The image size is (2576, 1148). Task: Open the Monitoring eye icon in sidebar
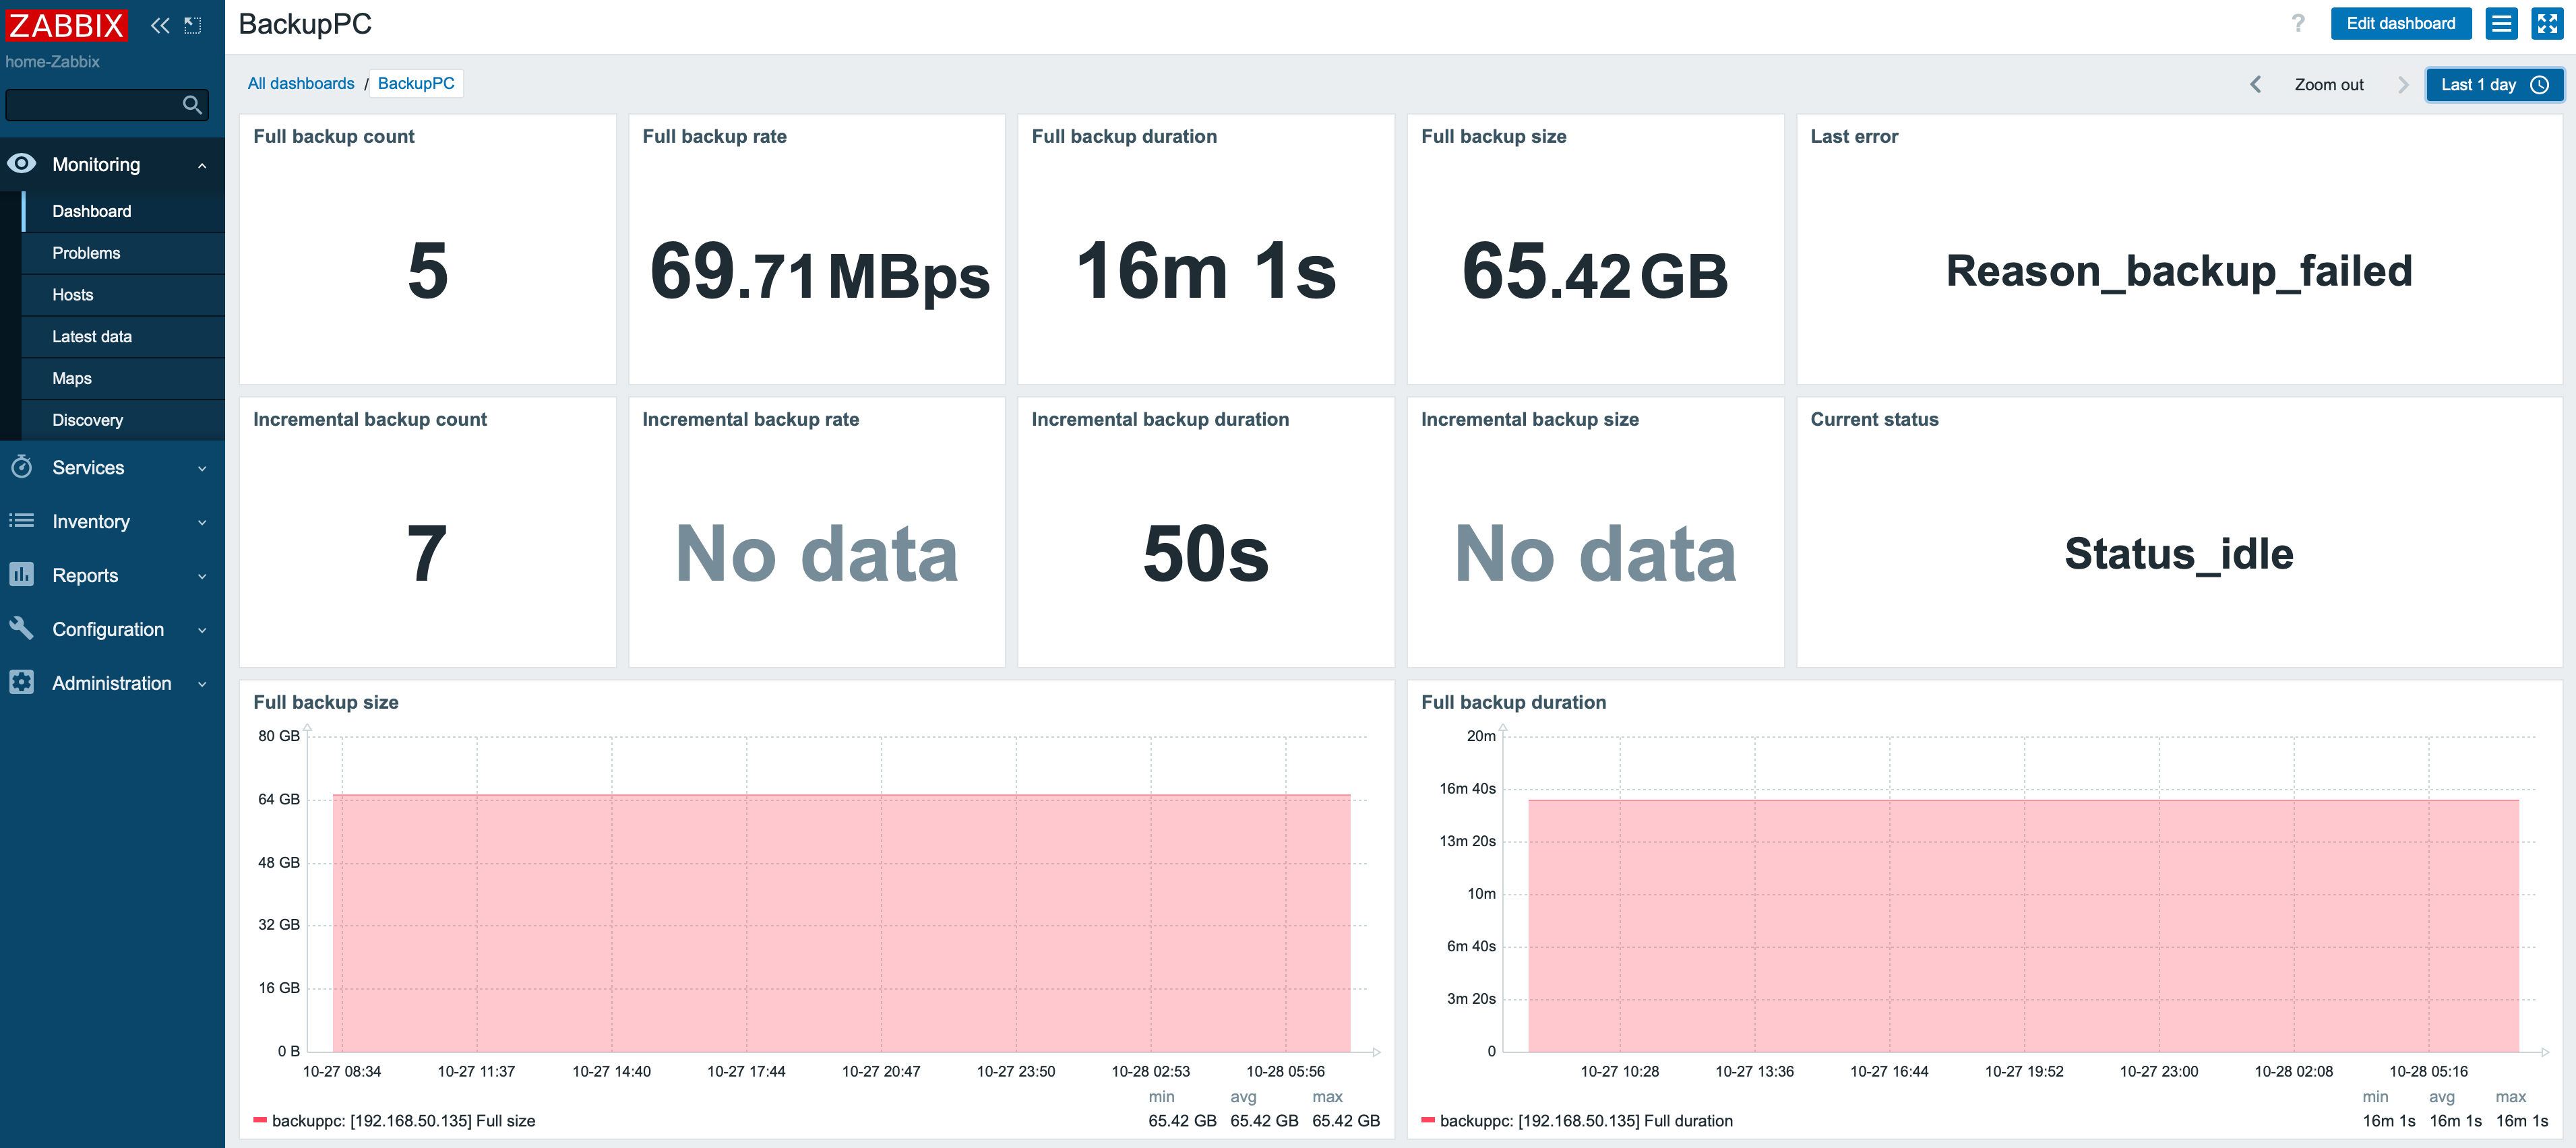[21, 164]
